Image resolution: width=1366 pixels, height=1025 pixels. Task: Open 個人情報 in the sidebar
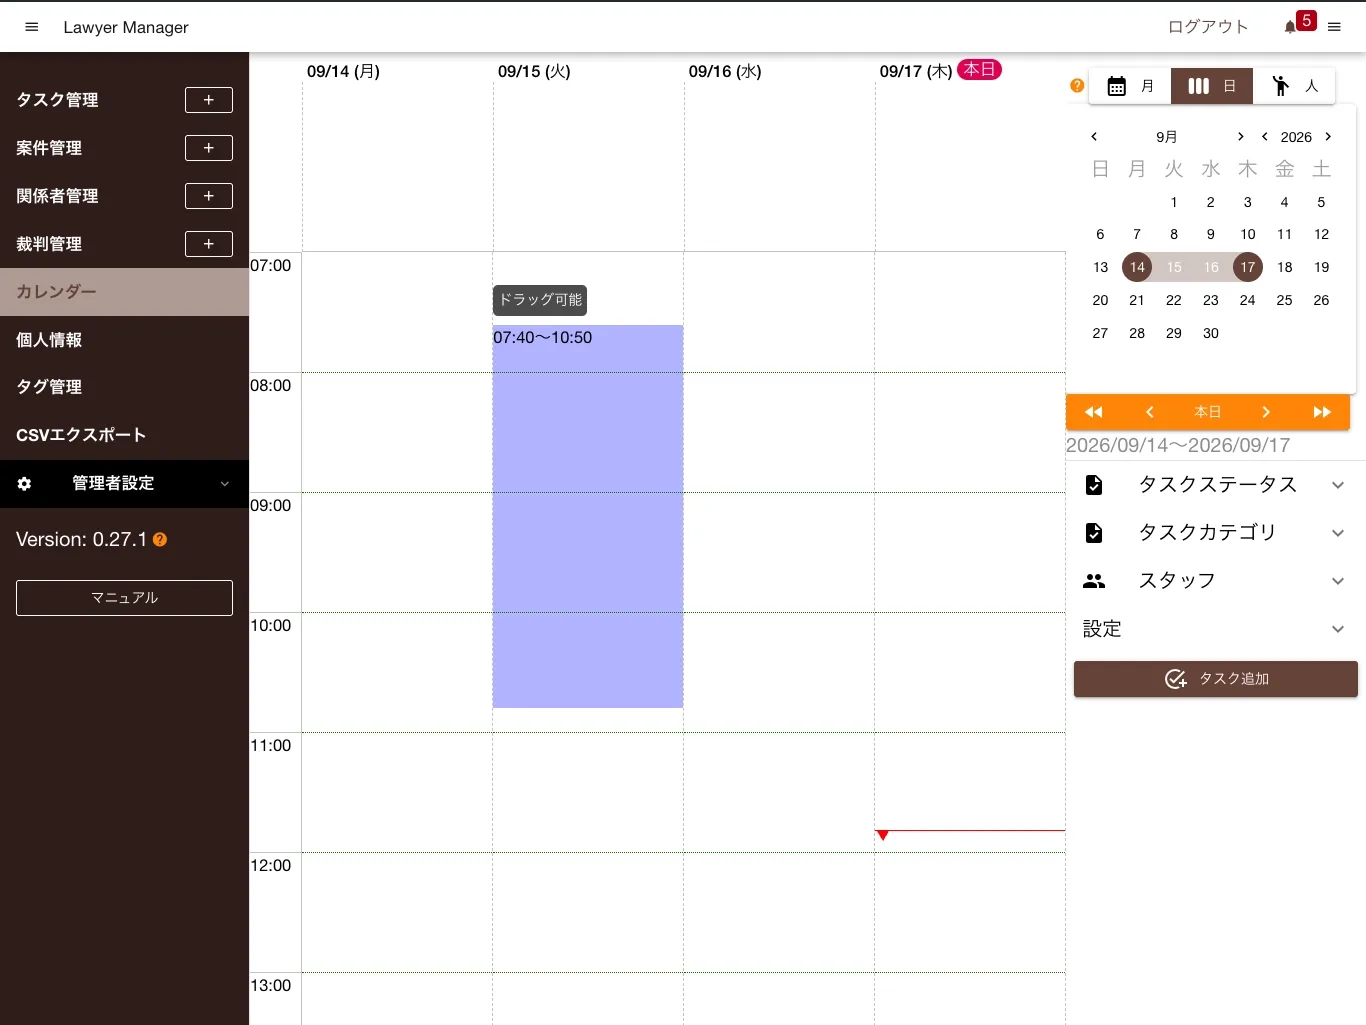coord(124,340)
